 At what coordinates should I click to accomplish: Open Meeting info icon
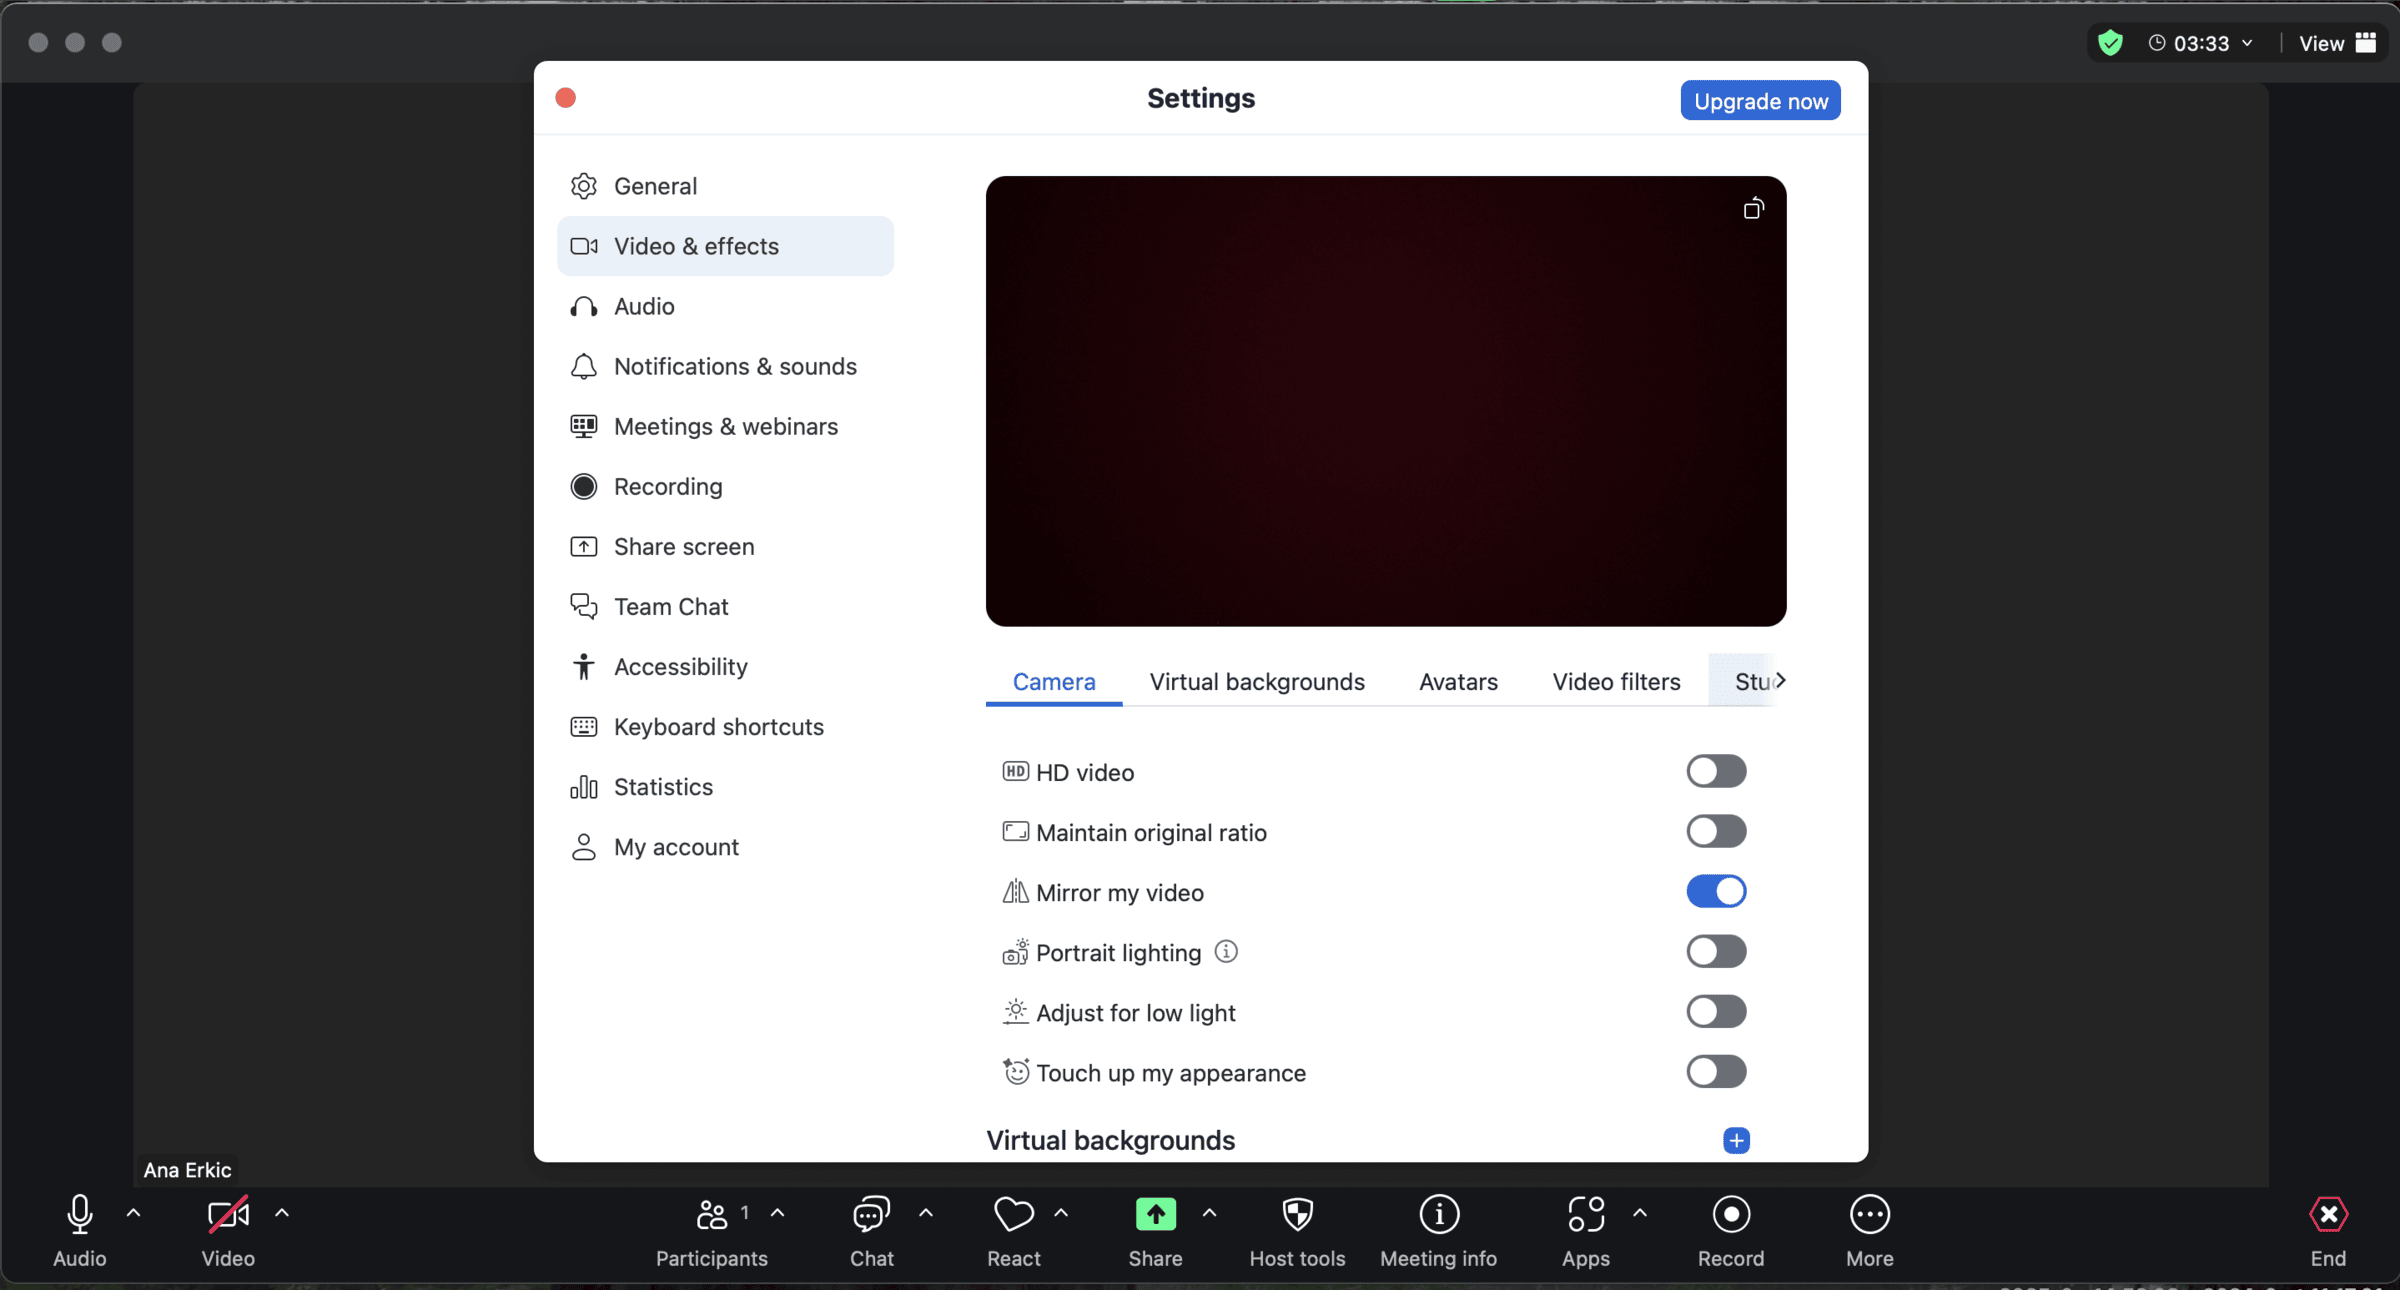[1439, 1214]
